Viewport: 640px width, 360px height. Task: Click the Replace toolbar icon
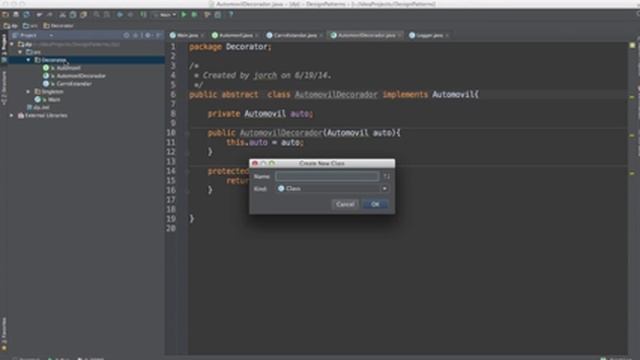point(107,15)
